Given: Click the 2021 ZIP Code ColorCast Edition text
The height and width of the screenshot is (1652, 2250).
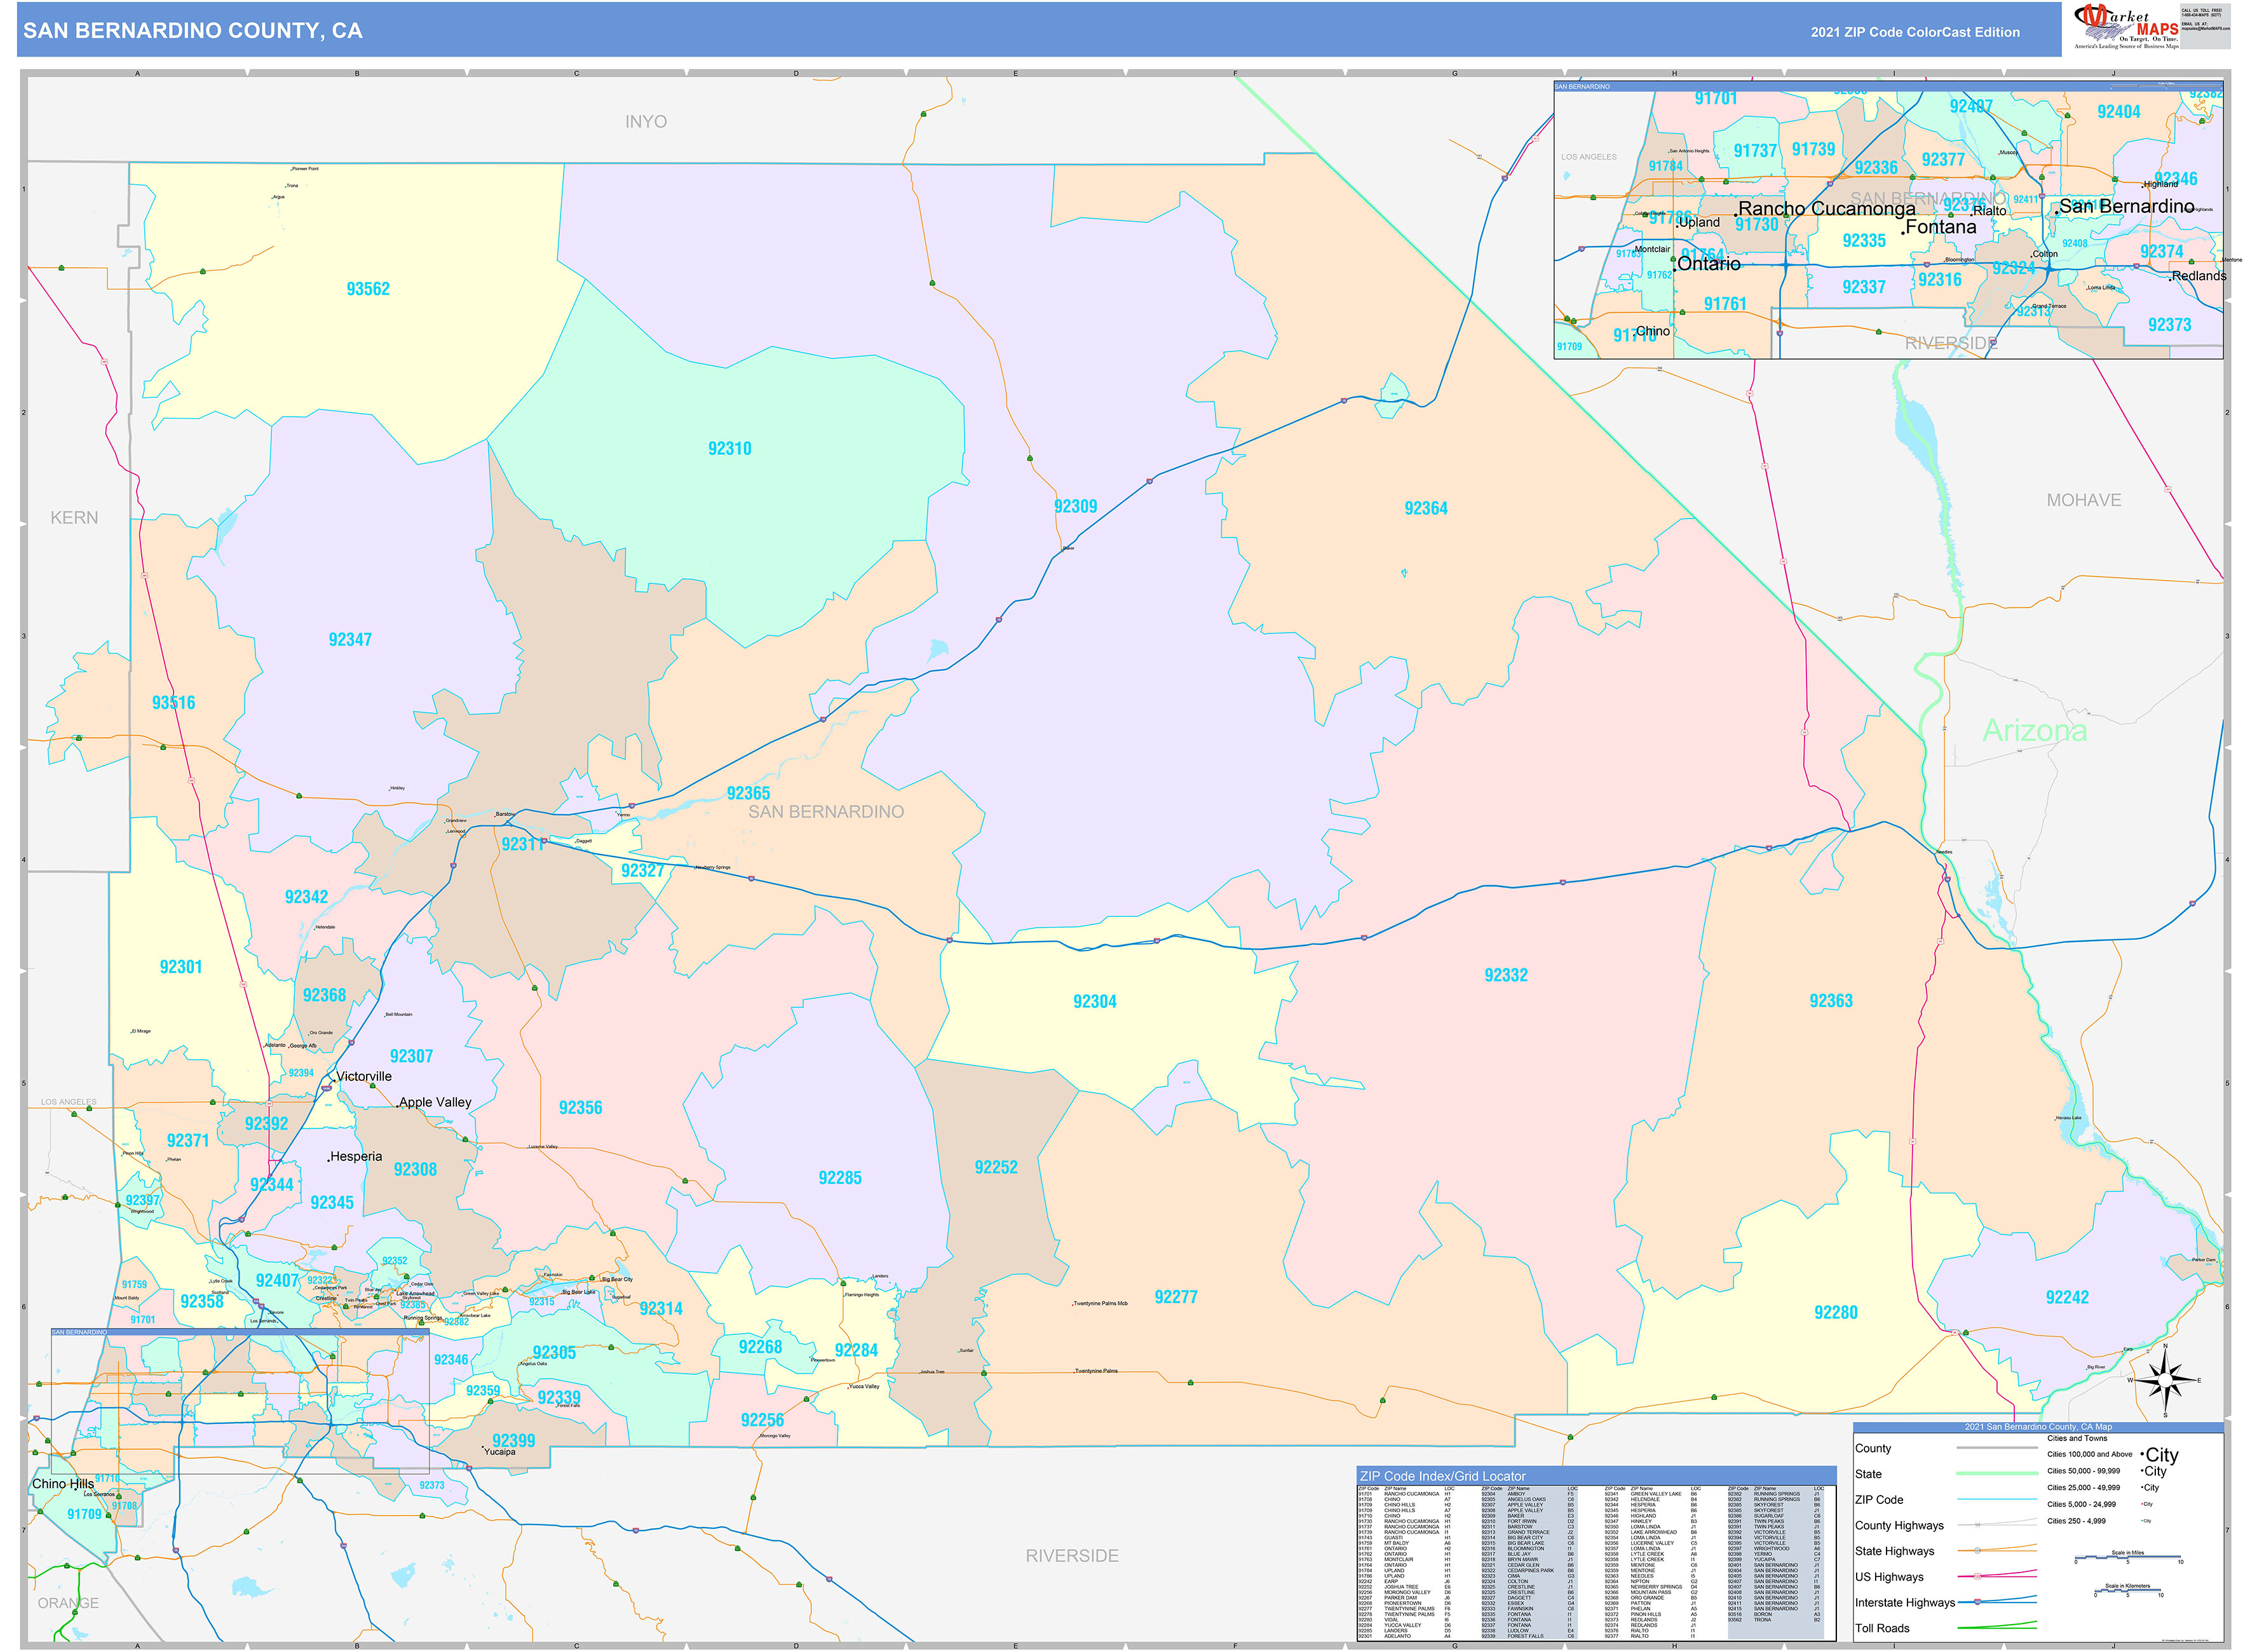Looking at the screenshot, I should tap(1914, 32).
